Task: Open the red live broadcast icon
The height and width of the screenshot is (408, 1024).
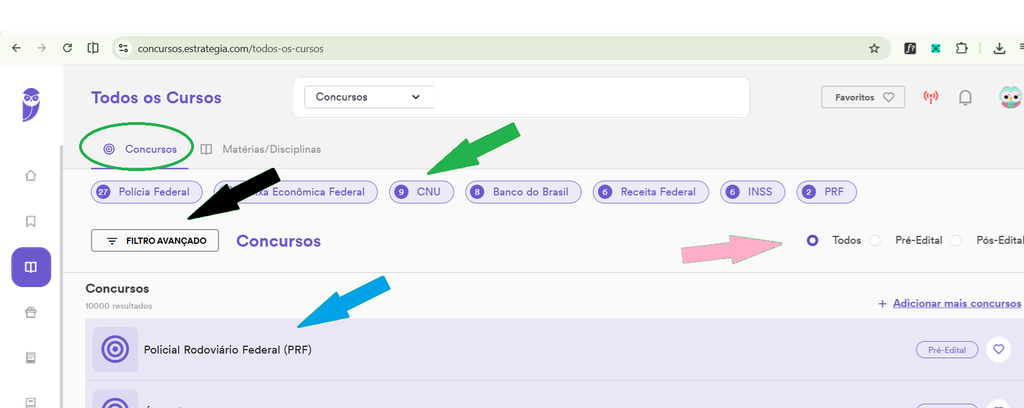Action: pos(931,97)
